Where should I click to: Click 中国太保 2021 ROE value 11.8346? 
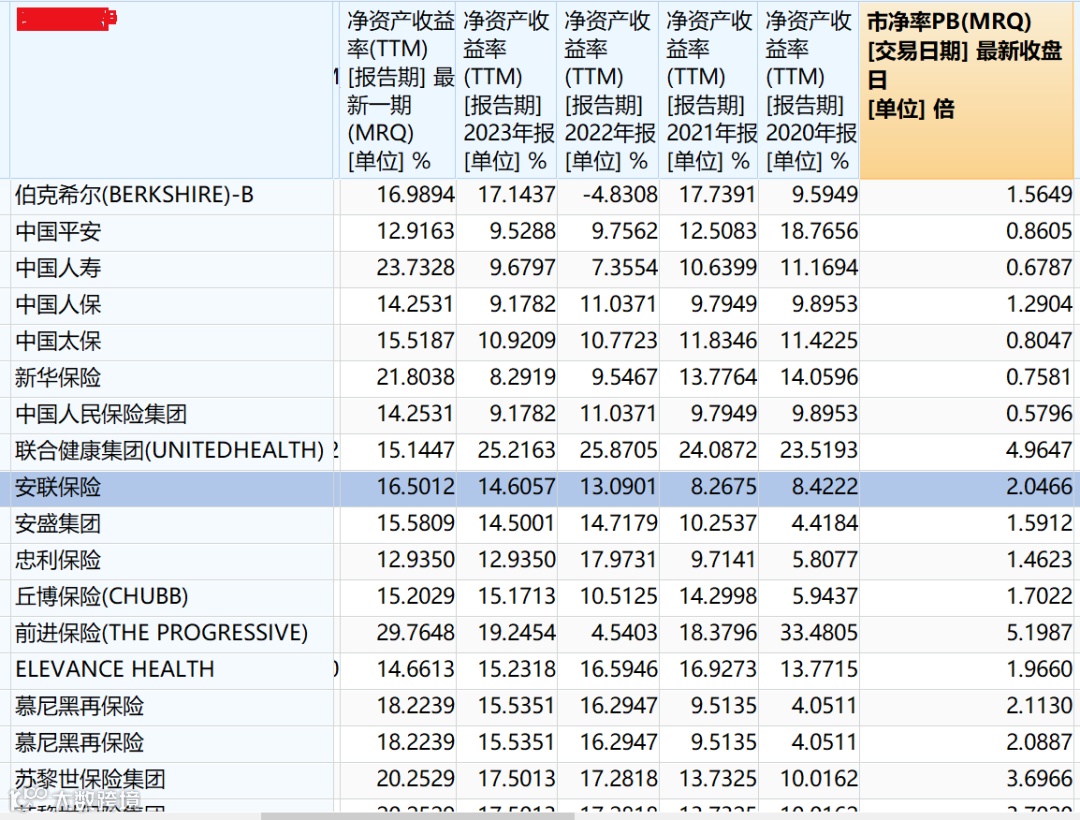pyautogui.click(x=718, y=341)
